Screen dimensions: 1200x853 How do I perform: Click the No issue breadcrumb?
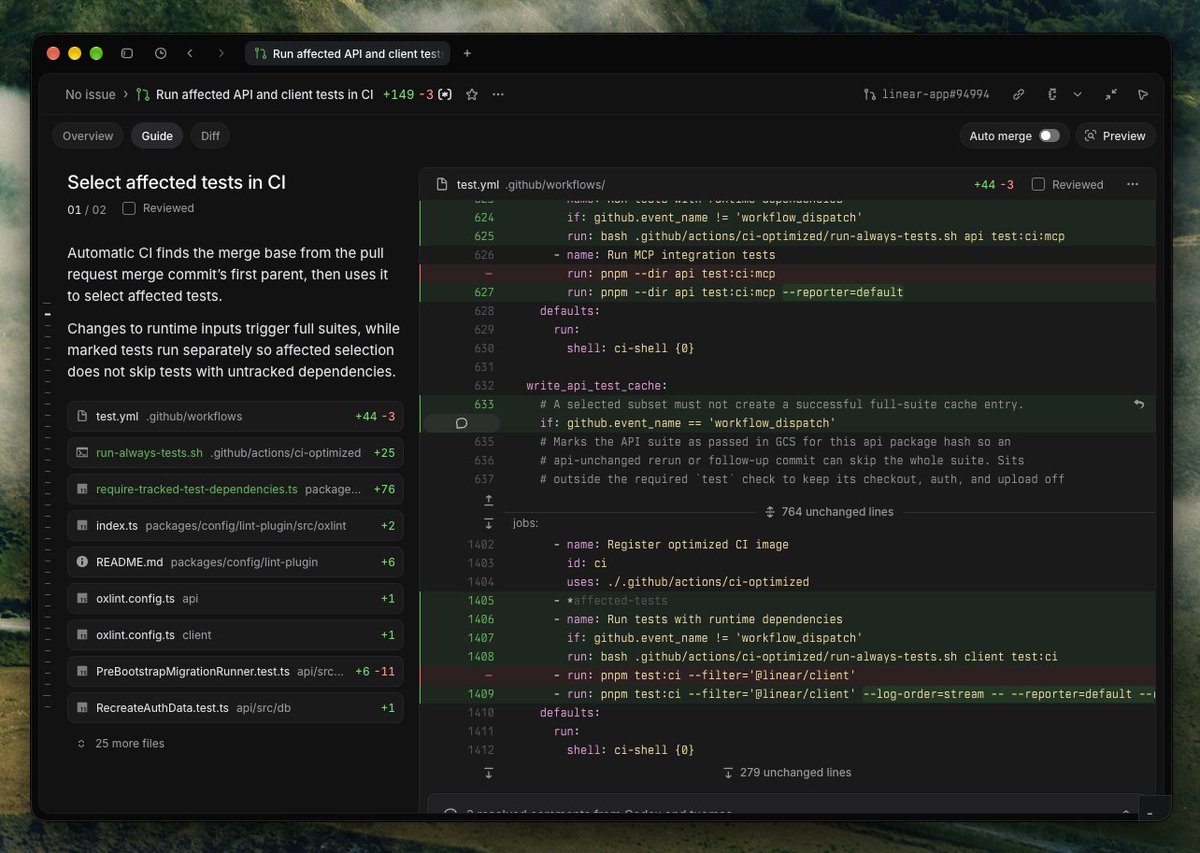click(x=90, y=94)
